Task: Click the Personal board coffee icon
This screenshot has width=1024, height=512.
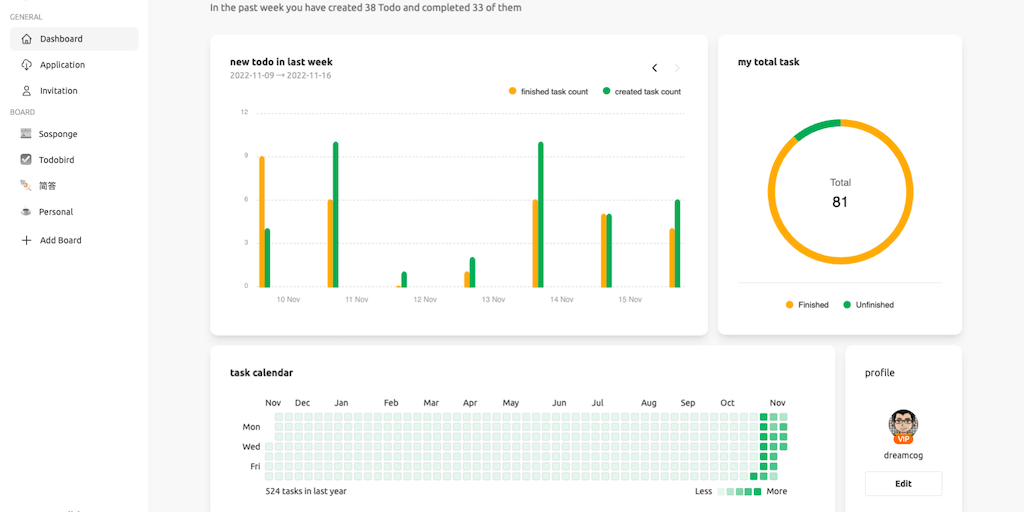Action: point(26,212)
